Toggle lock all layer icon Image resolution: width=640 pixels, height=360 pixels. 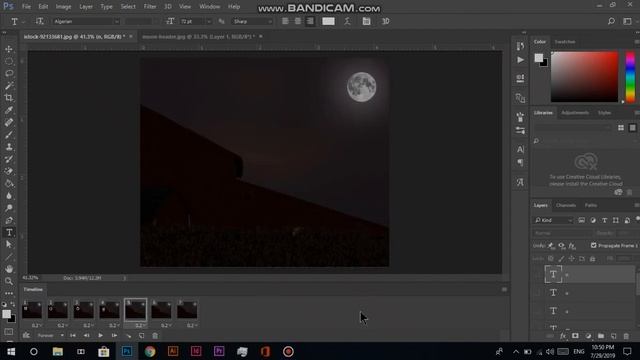592,259
